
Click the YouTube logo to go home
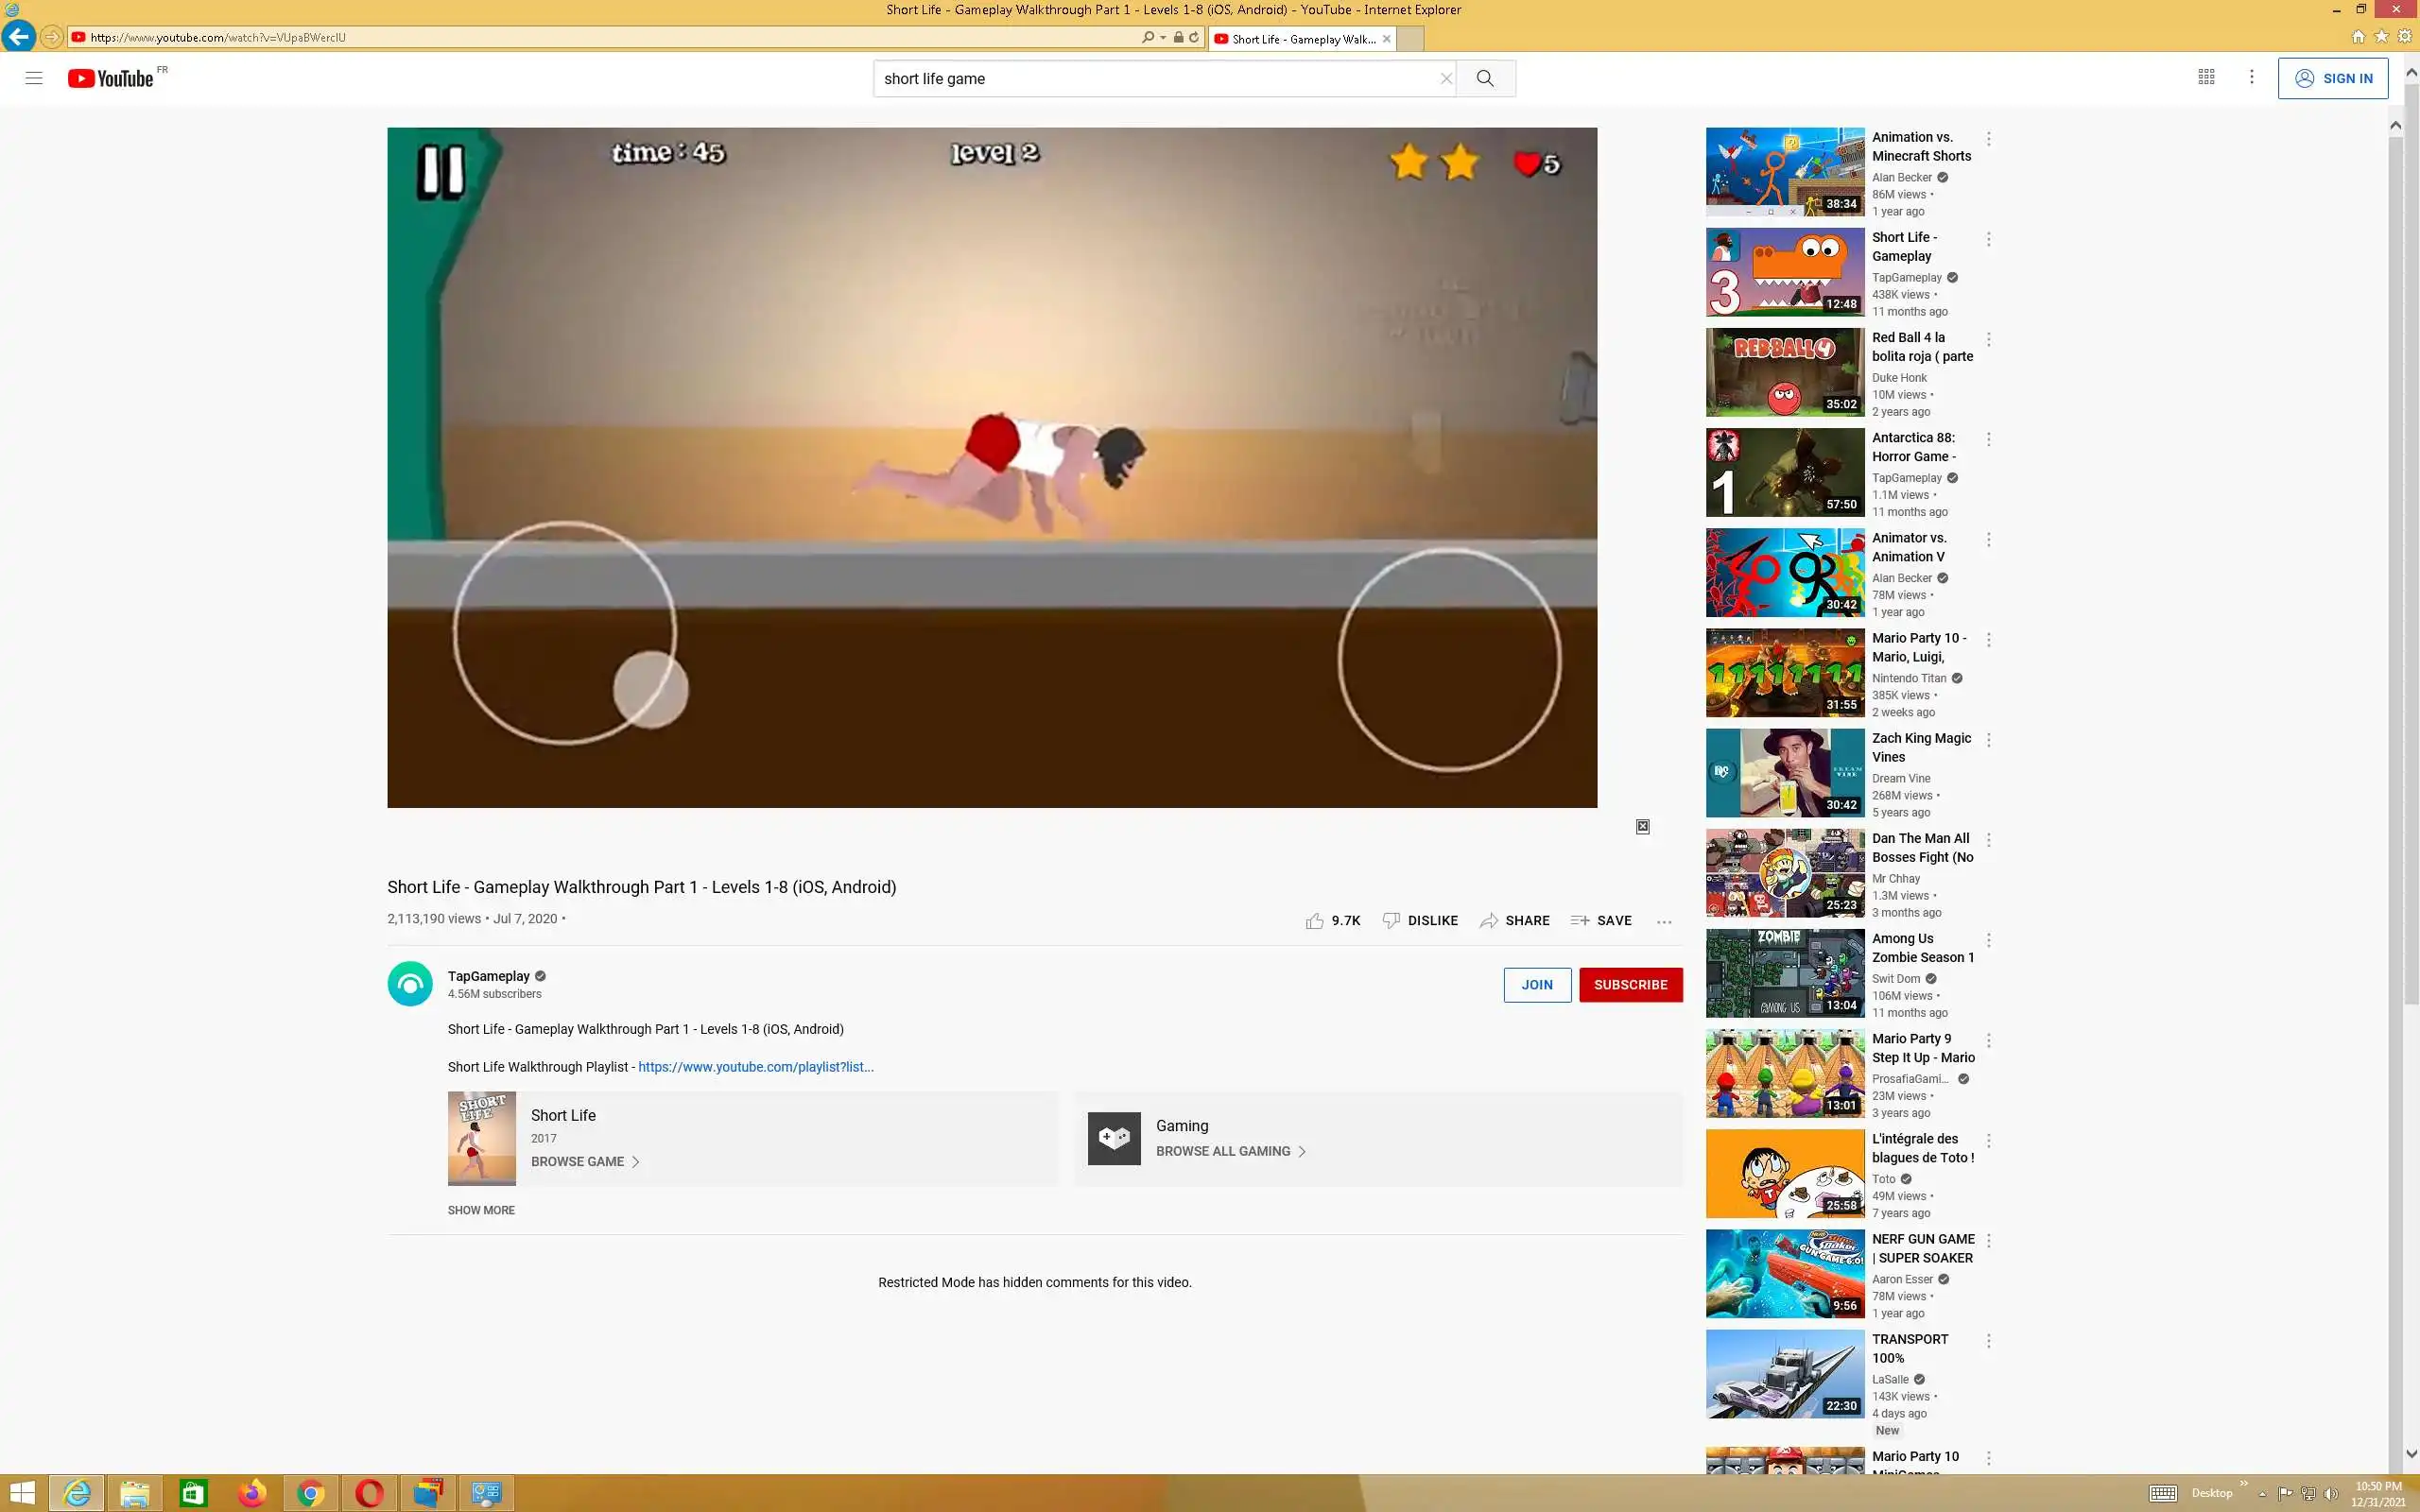tap(111, 78)
